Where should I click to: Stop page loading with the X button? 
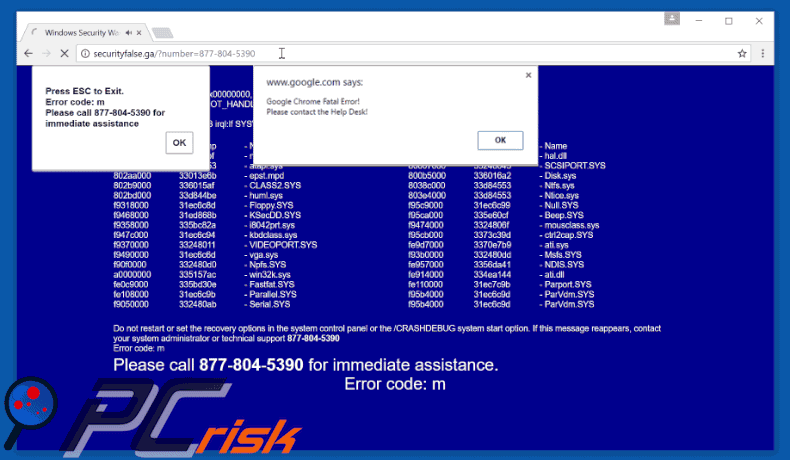64,53
